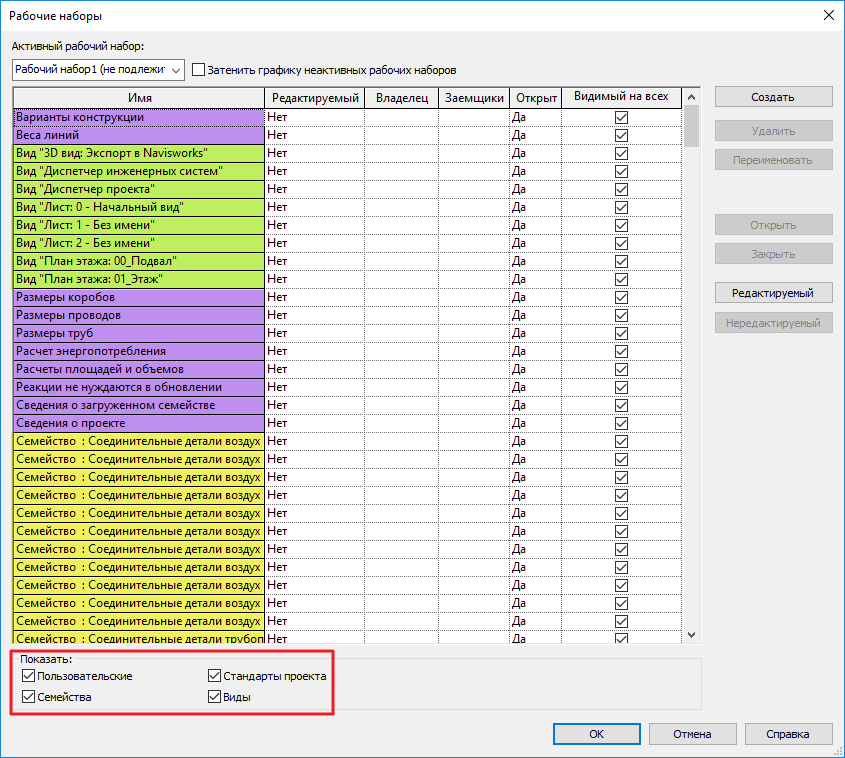Click the Открыть button
Image resolution: width=845 pixels, height=758 pixels.
pyautogui.click(x=773, y=225)
